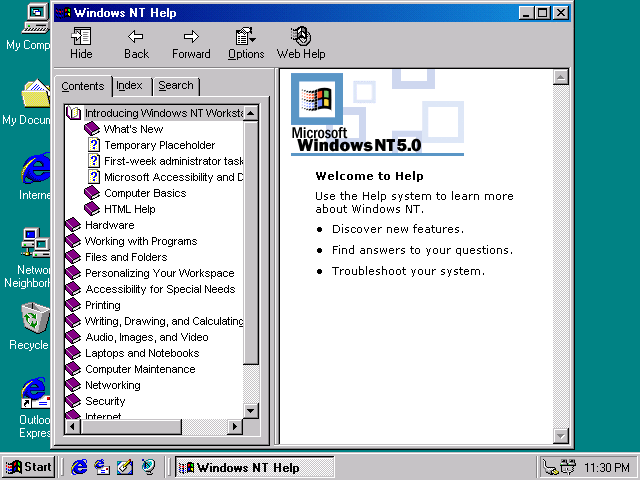Launch Internet Explorer from Quick Launch
This screenshot has width=640, height=480.
click(79, 467)
